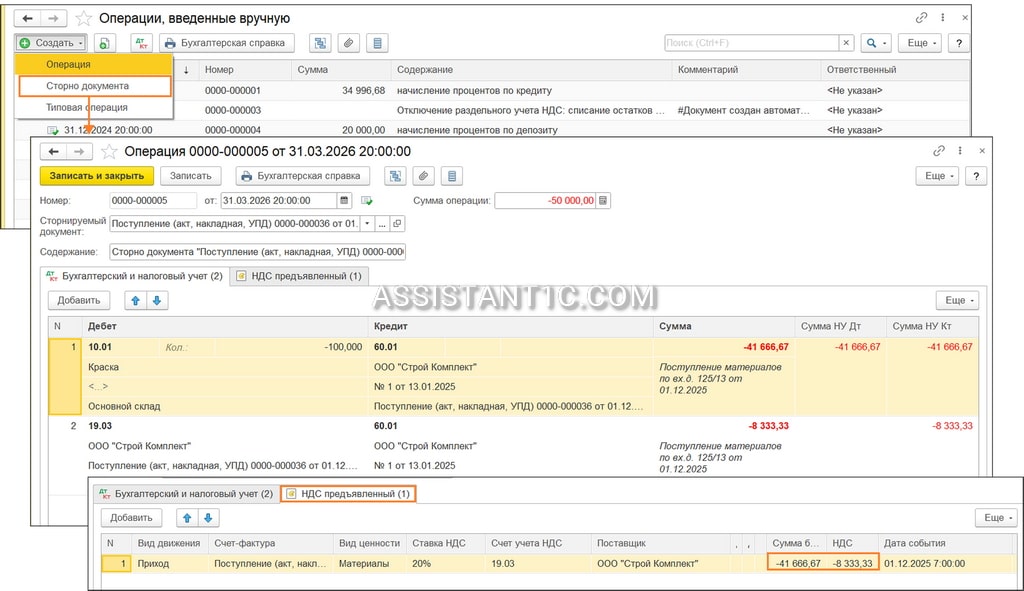
Task: Move VAT row up in lower panel
Action: pyautogui.click(x=187, y=518)
